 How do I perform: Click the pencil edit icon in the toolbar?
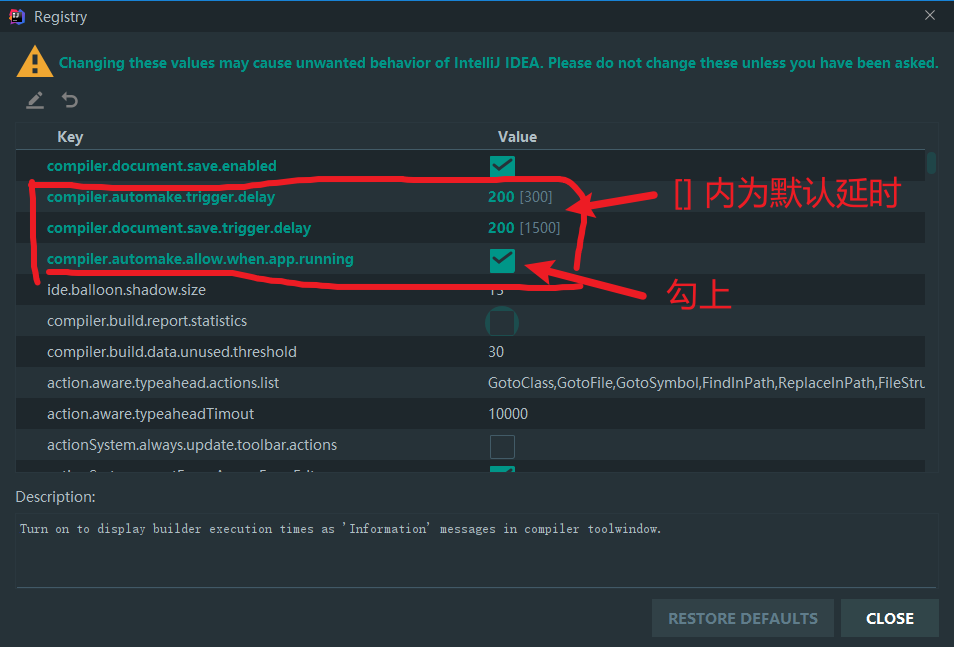click(x=35, y=100)
